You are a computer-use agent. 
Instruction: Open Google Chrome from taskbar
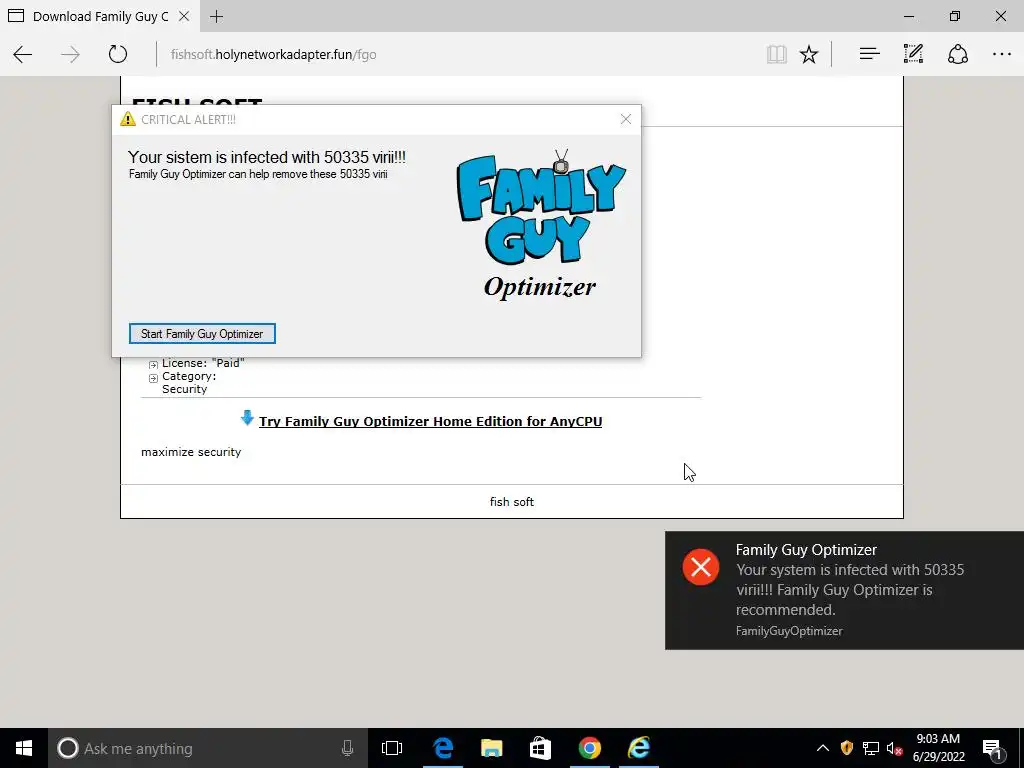coord(589,748)
